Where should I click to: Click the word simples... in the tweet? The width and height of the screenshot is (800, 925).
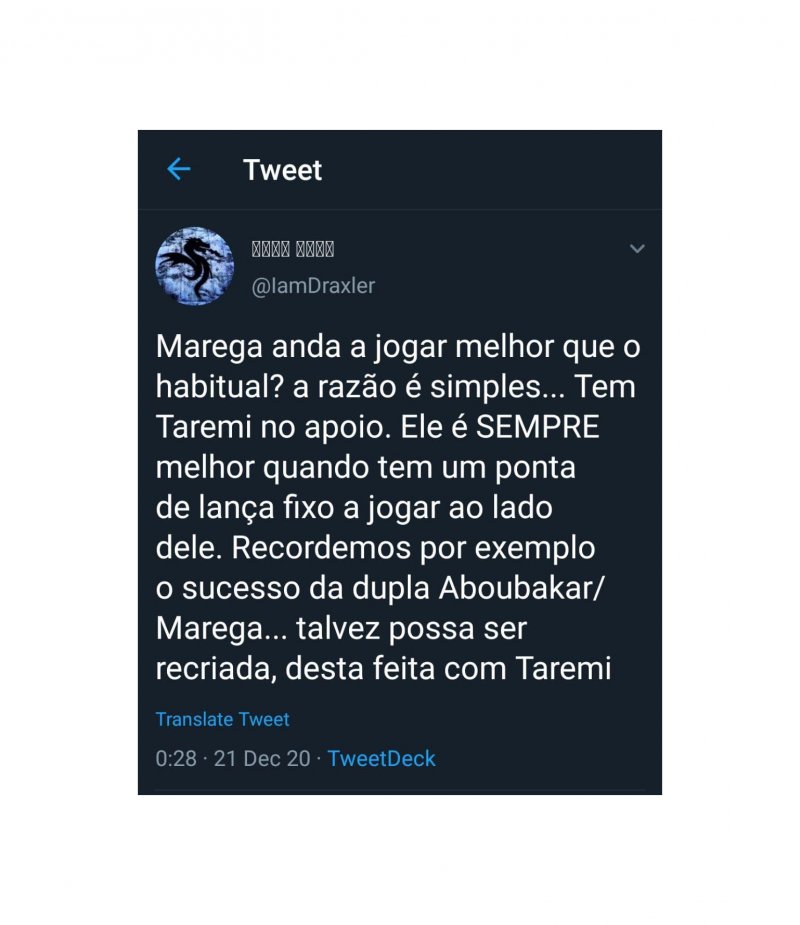click(497, 387)
